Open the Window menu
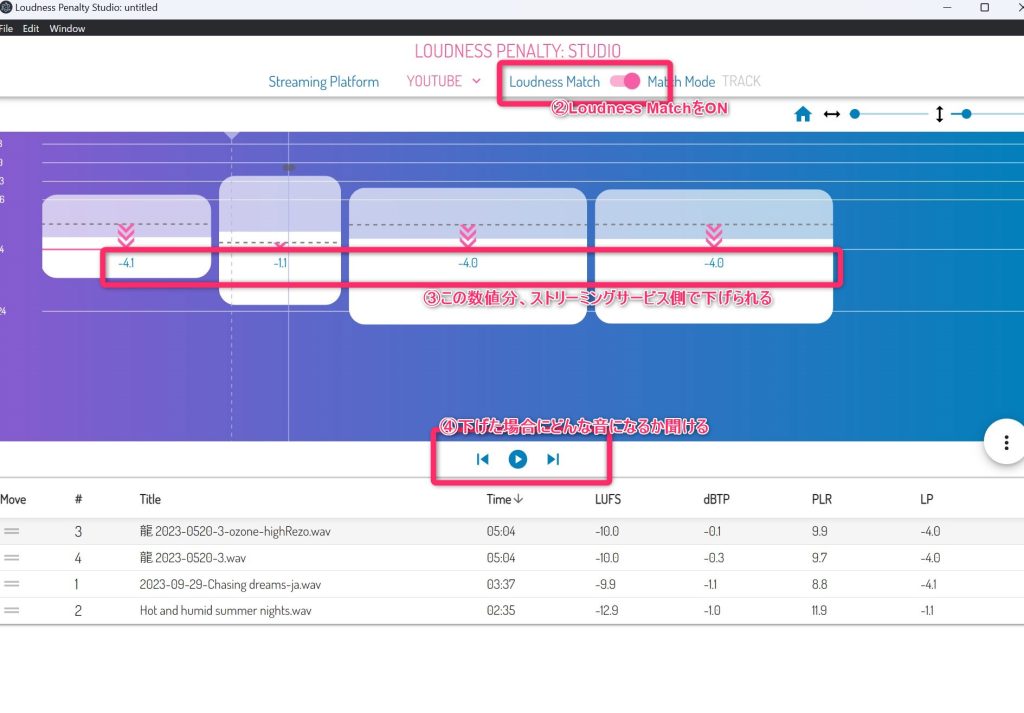The height and width of the screenshot is (713, 1024). click(67, 29)
